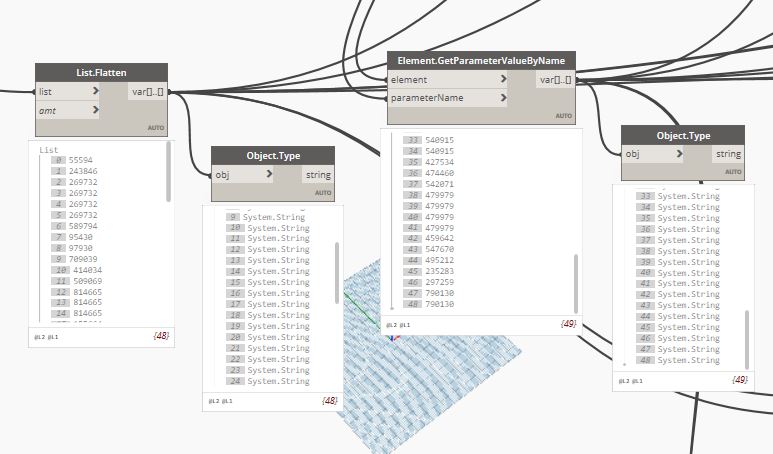
Task: Toggle AUTO lacing on the List.Flatten node
Action: point(156,128)
